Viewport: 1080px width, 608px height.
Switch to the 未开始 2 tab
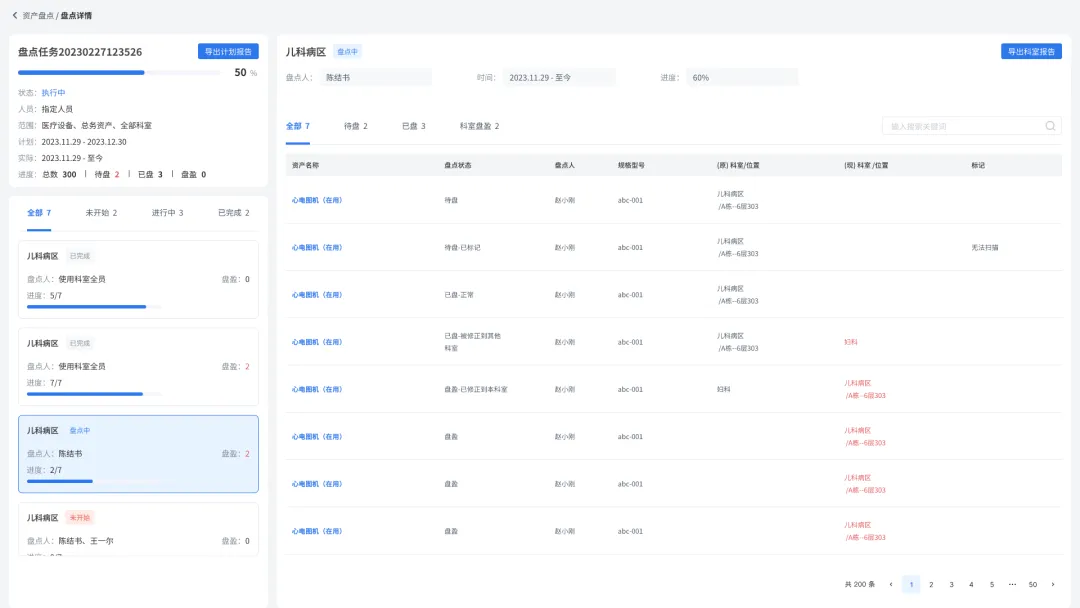coord(101,213)
